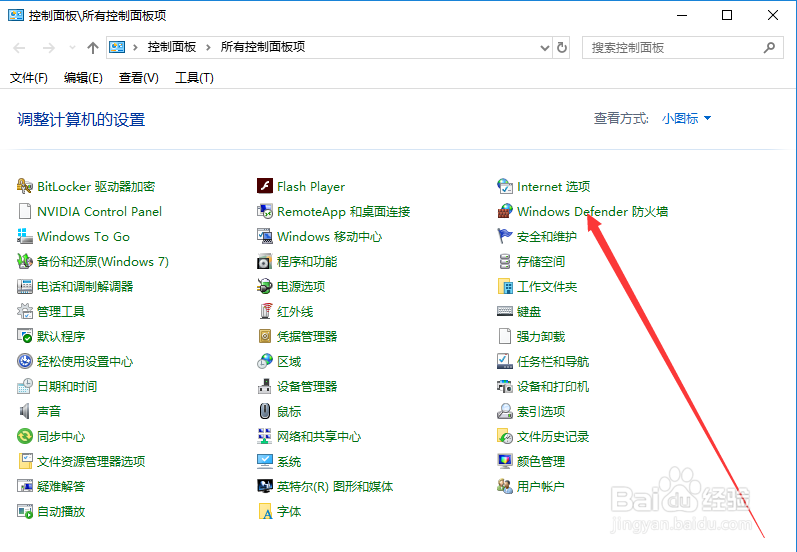The width and height of the screenshot is (797, 552).
Task: Maximize the control panel window
Action: click(x=727, y=15)
